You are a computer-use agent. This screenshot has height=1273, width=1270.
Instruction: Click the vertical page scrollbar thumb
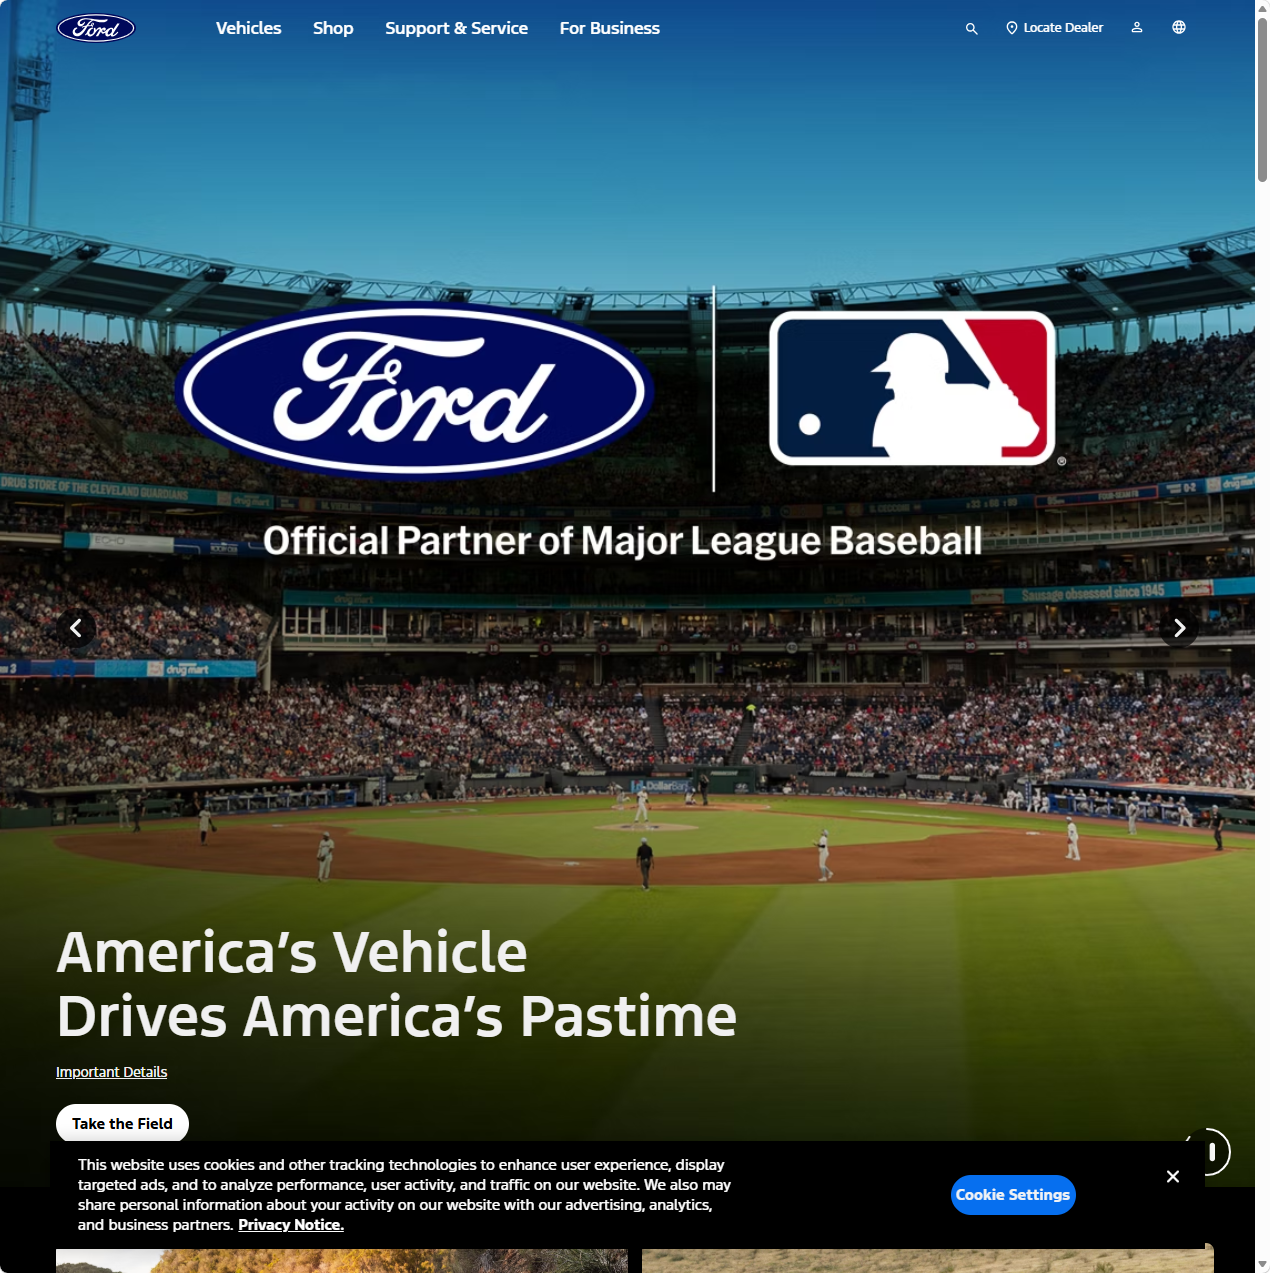(x=1262, y=100)
